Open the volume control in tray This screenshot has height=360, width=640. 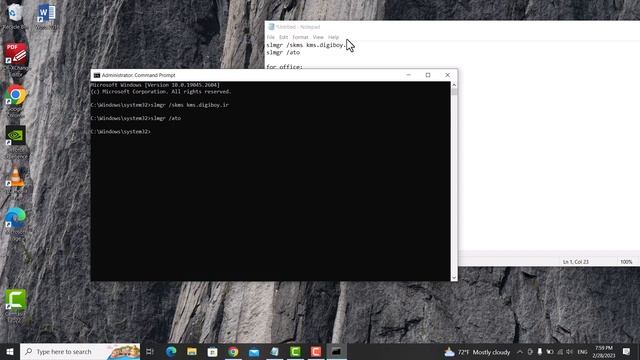coord(569,352)
